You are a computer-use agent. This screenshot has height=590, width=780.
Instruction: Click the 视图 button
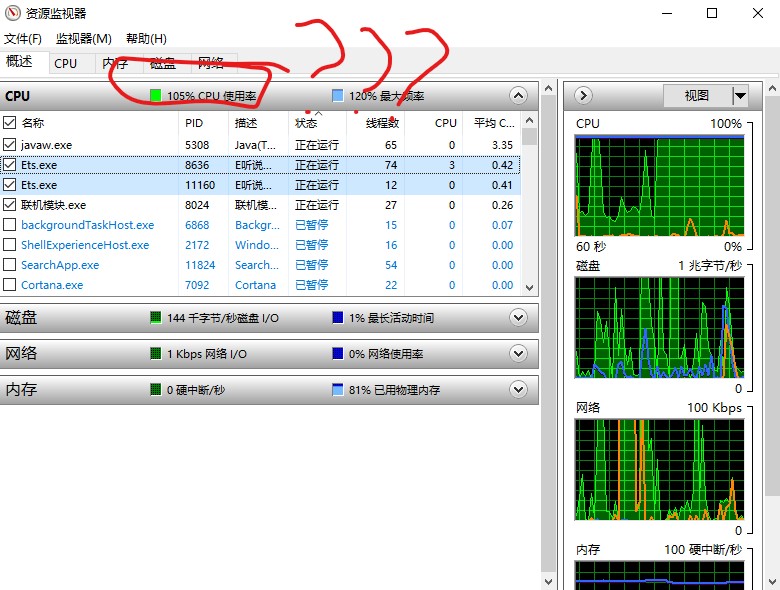click(x=697, y=96)
